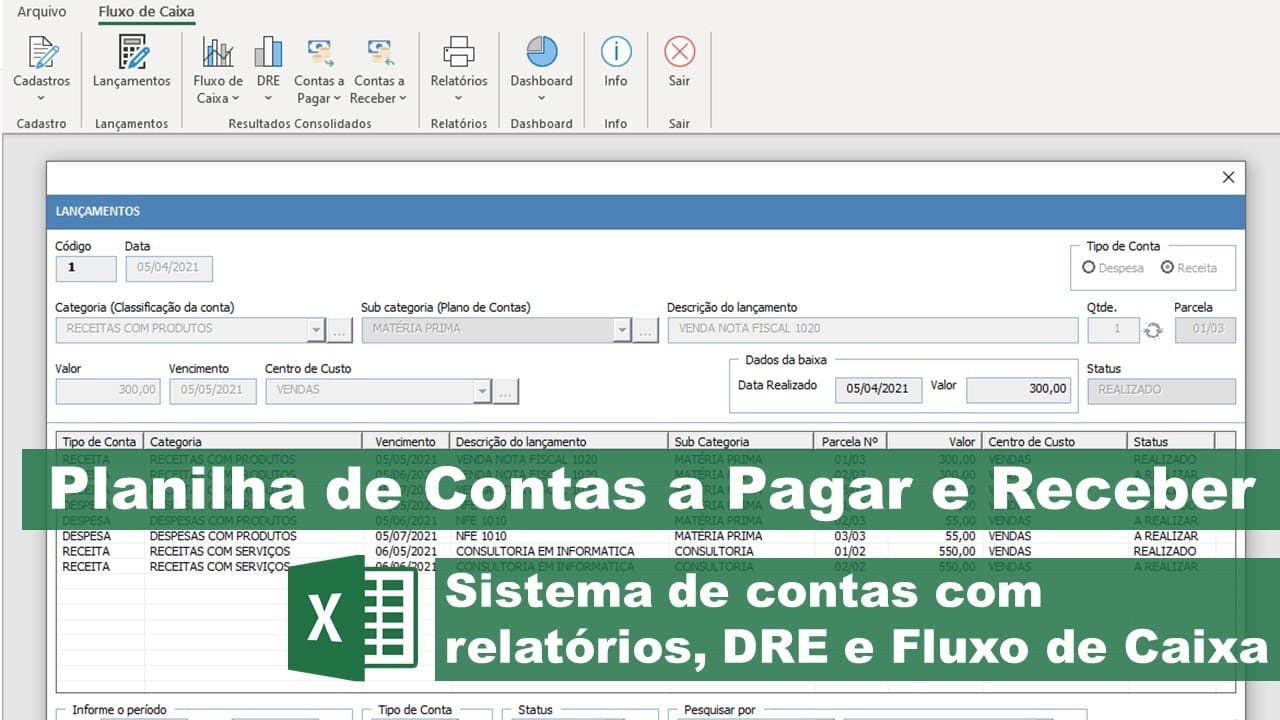
Task: Click the Sair exit icon
Action: [x=679, y=52]
